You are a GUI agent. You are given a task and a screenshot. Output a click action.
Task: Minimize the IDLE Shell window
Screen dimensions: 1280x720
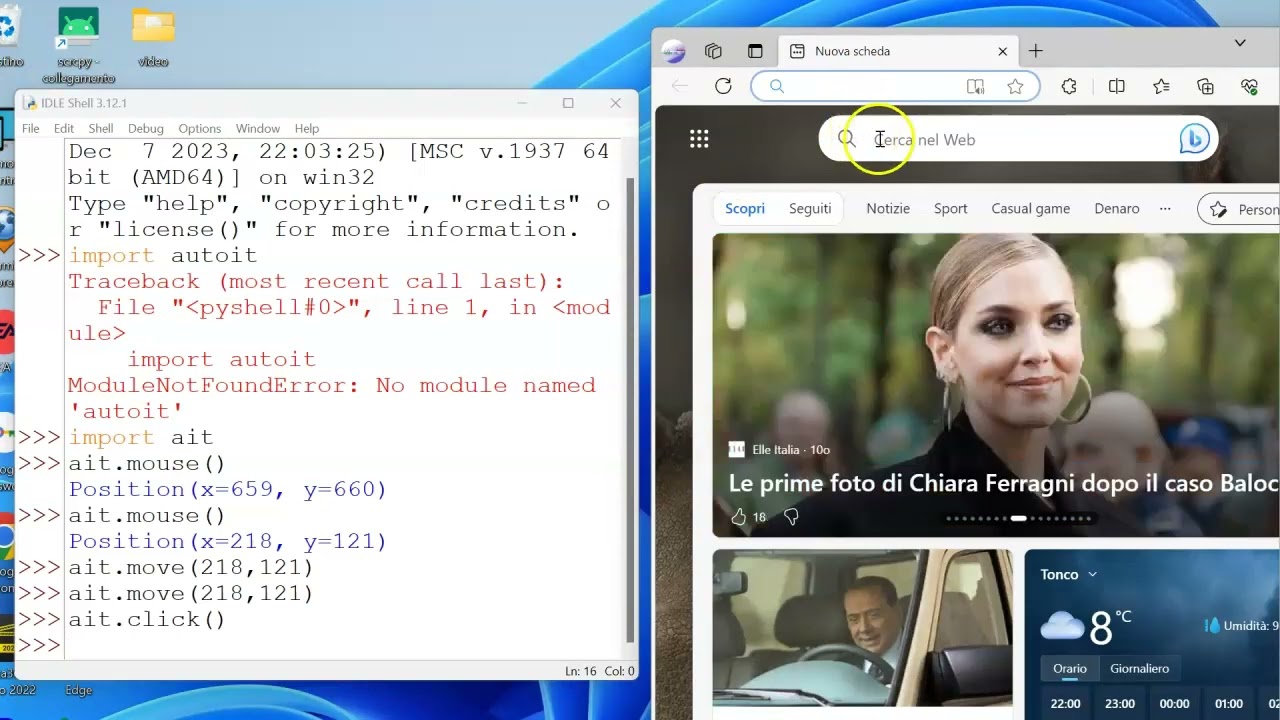point(522,103)
